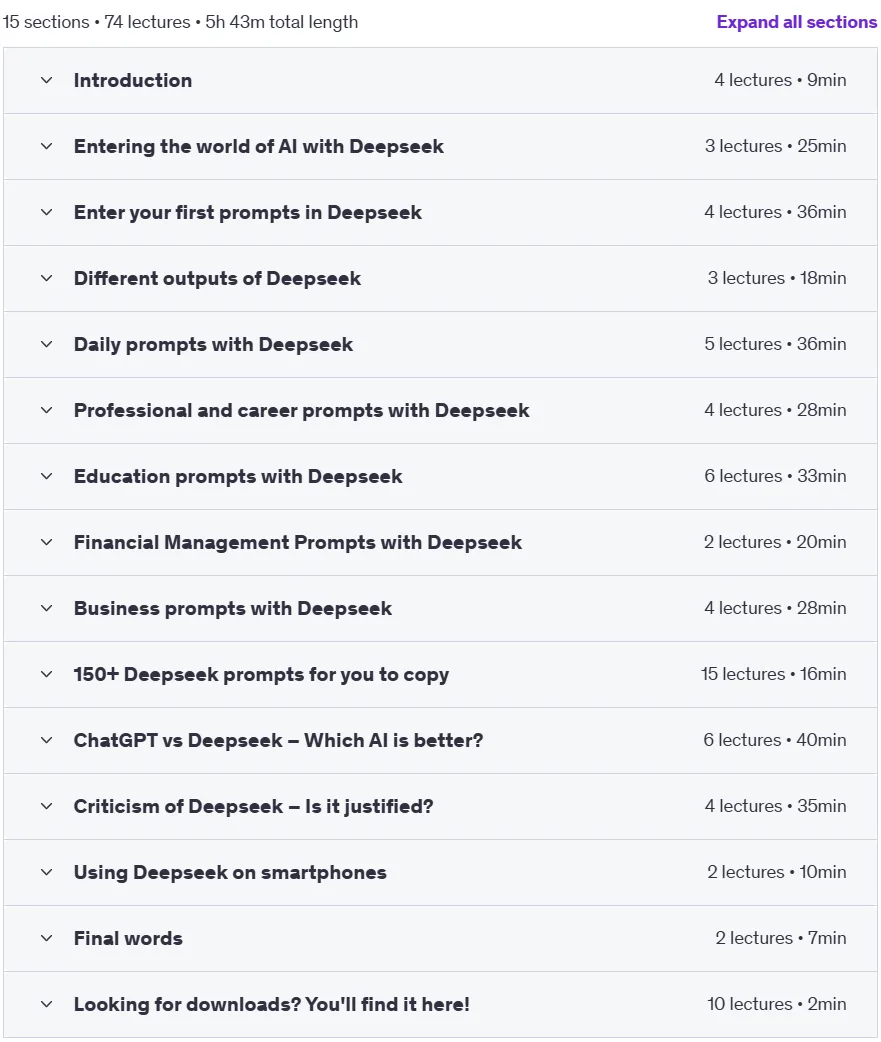Select Business prompts with Deepseek title
Image resolution: width=881 pixels, height=1042 pixels.
[233, 609]
